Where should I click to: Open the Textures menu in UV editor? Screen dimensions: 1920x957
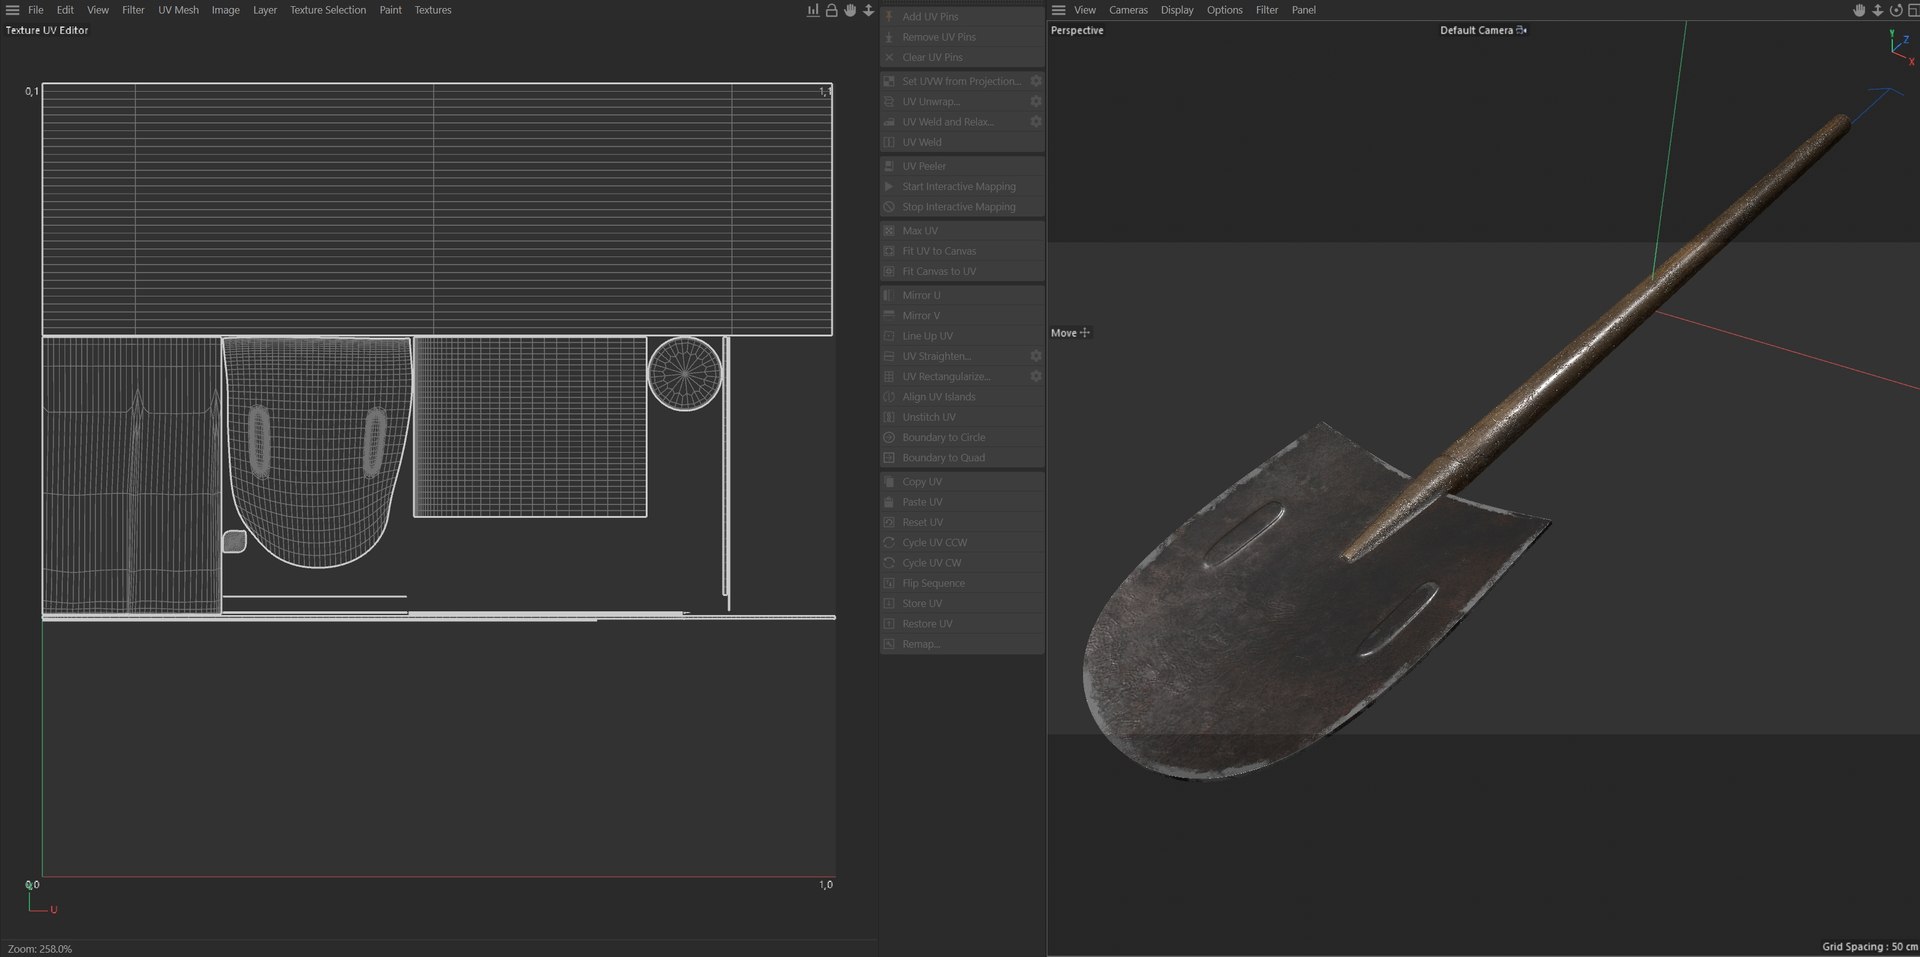(x=433, y=10)
